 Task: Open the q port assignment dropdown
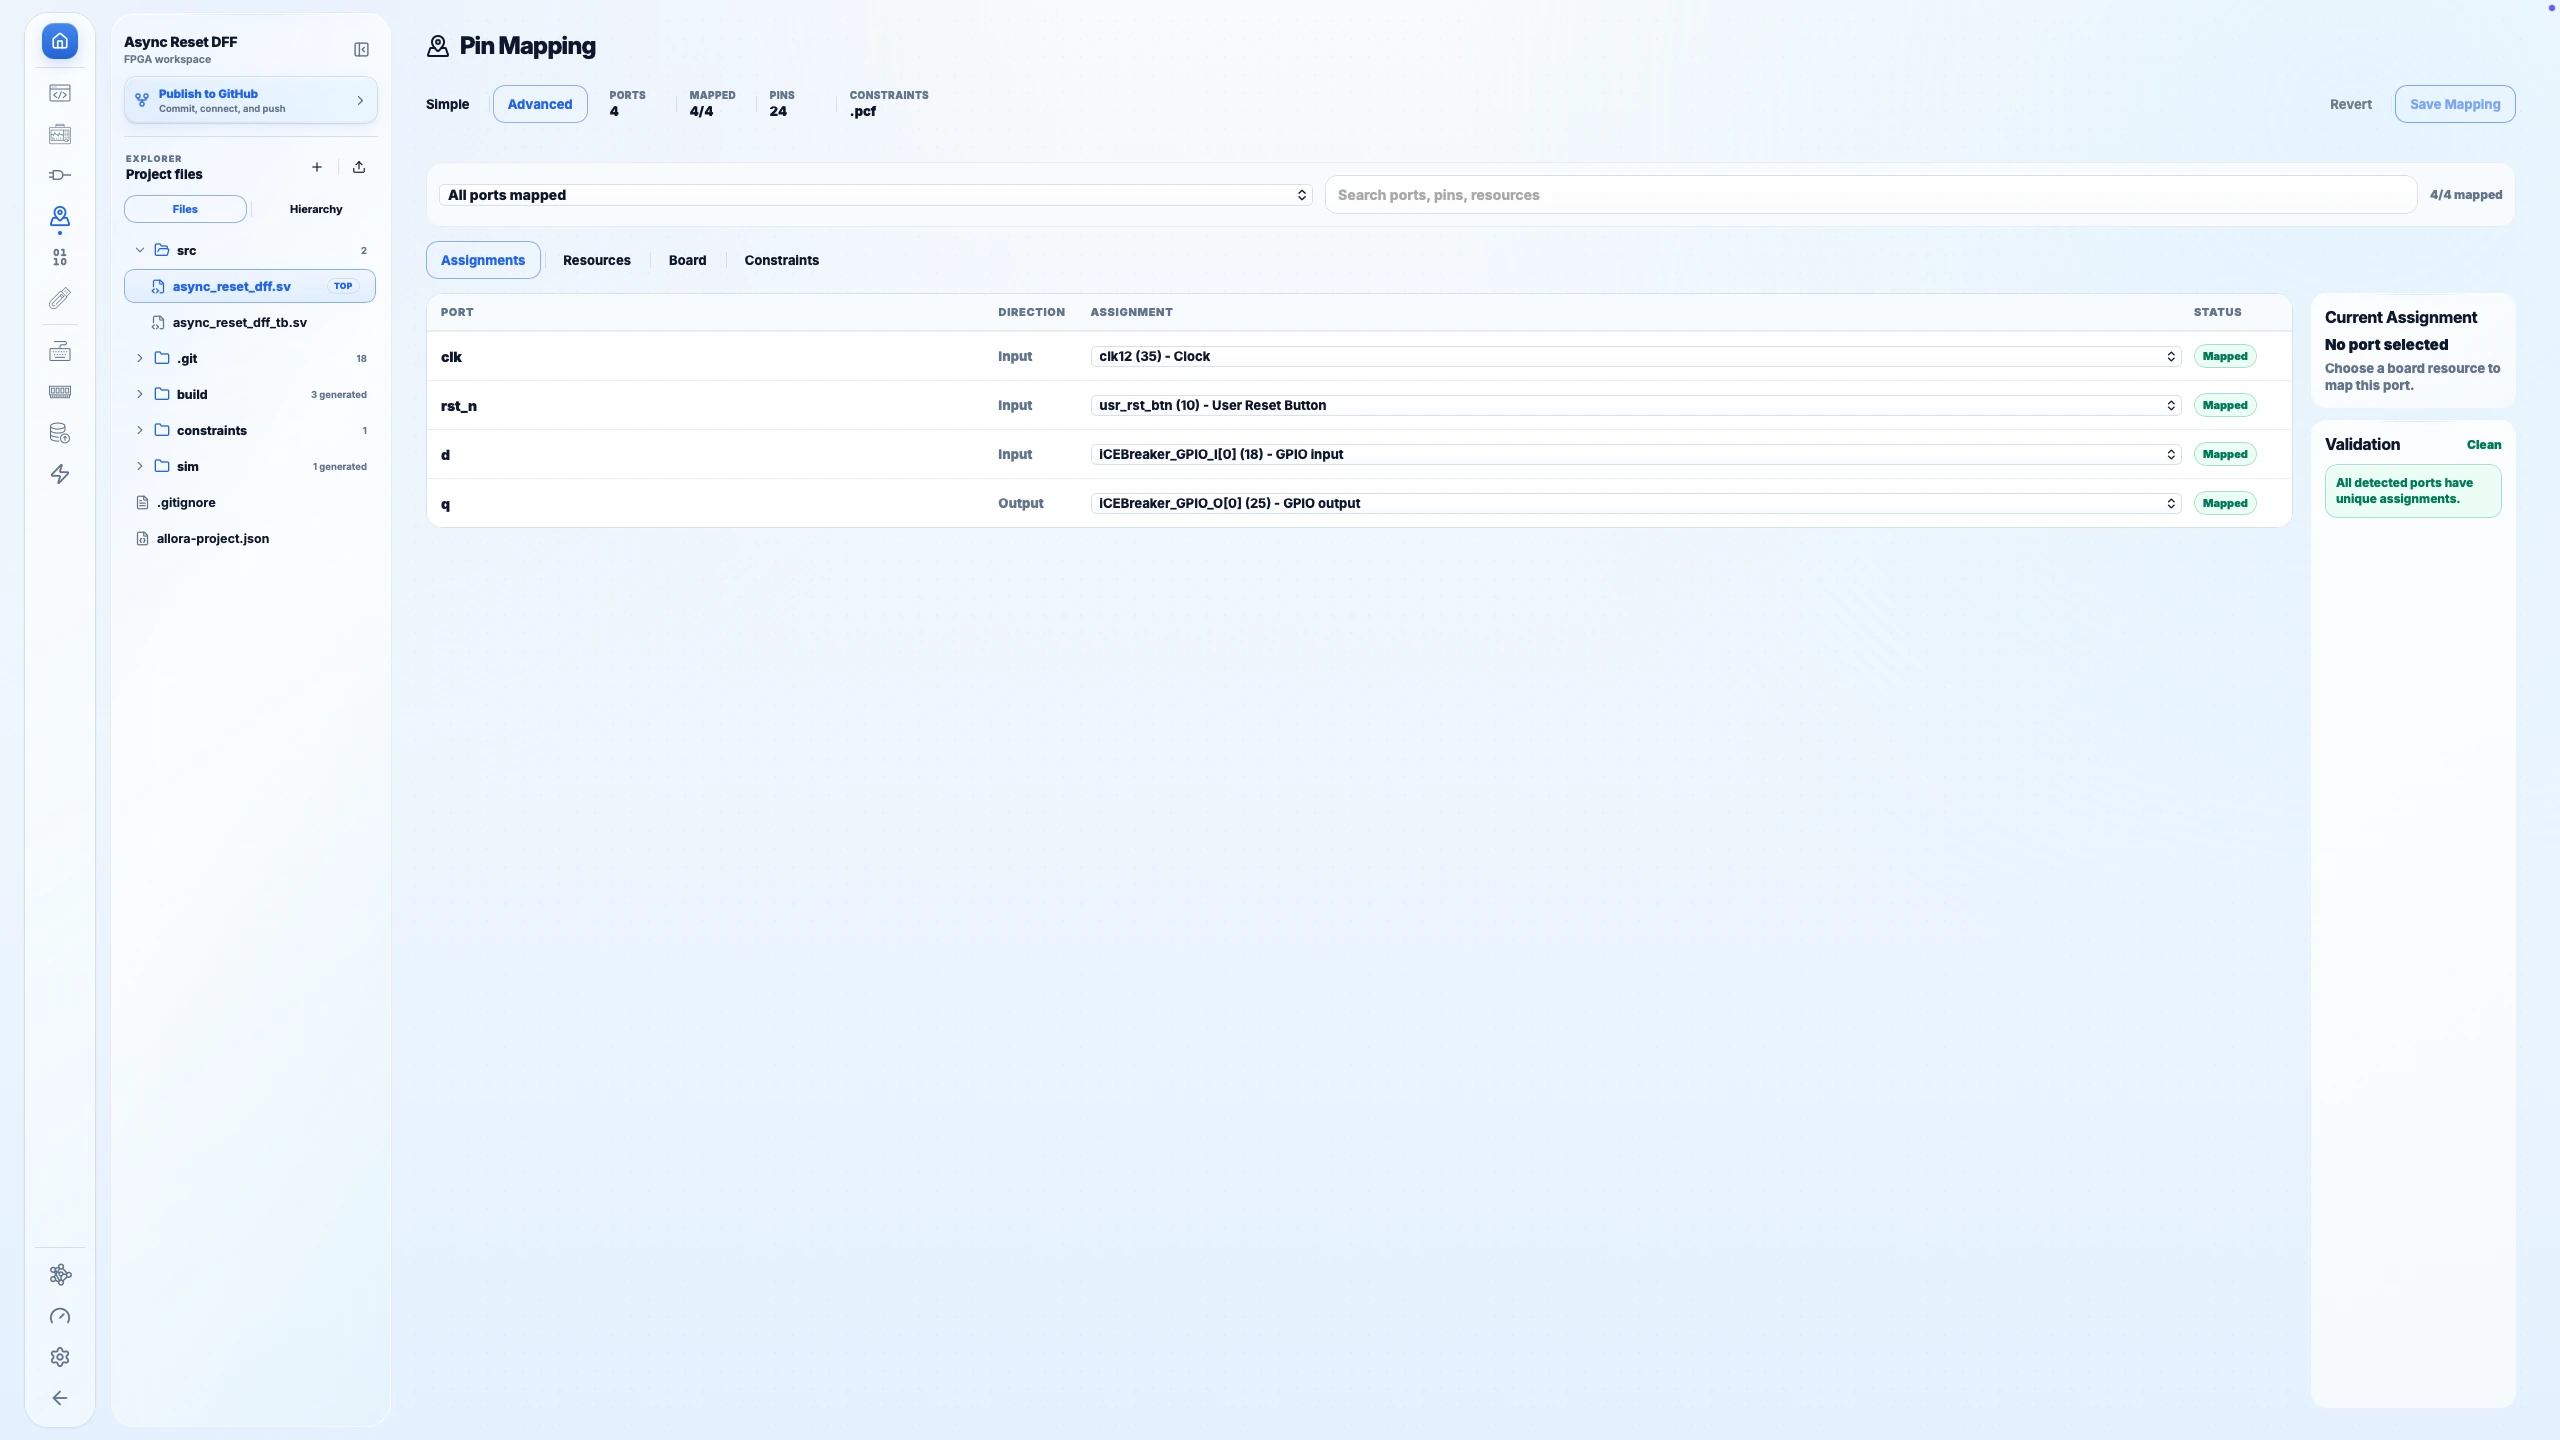click(1636, 503)
